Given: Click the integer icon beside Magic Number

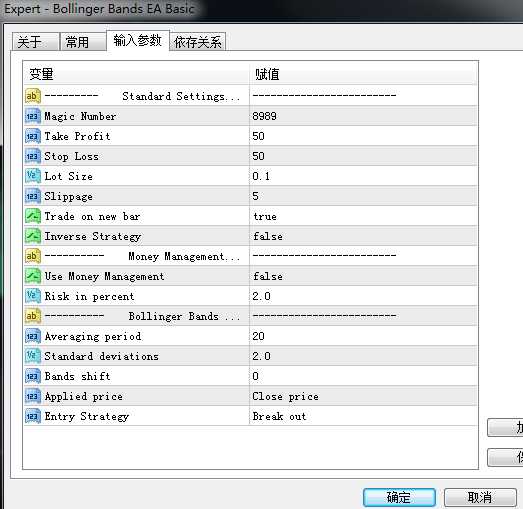Looking at the screenshot, I should click(x=33, y=116).
